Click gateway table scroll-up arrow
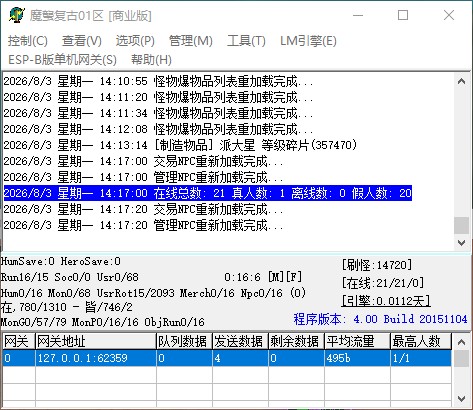 (462, 342)
